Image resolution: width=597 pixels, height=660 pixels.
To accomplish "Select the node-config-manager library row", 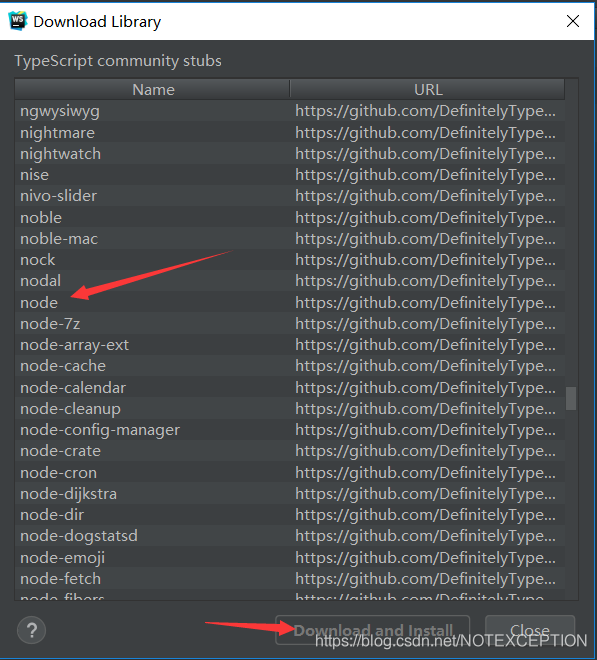I will (290, 430).
